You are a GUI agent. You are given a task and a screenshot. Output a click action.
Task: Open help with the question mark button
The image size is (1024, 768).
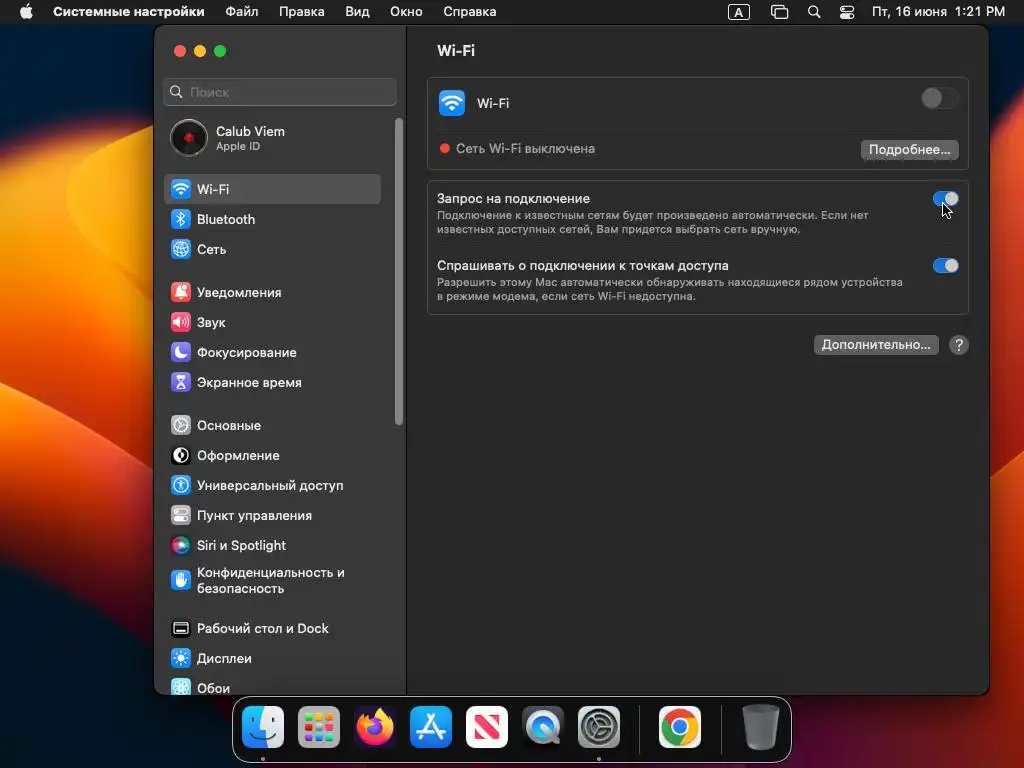click(x=959, y=345)
